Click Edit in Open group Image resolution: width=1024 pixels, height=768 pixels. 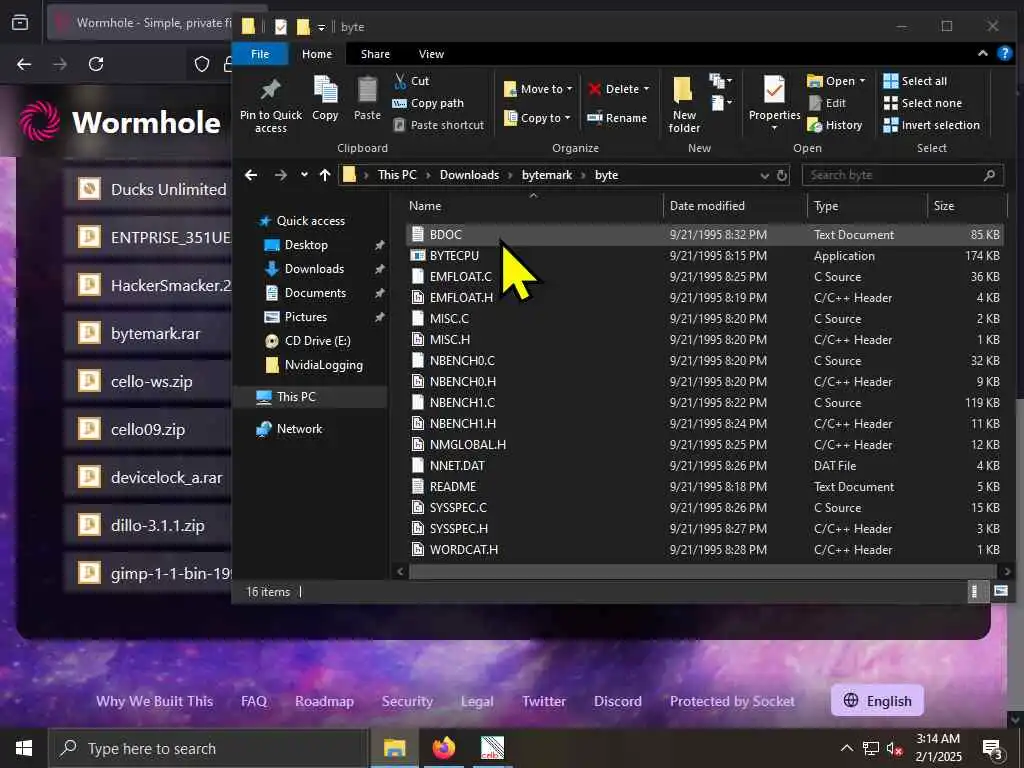pyautogui.click(x=827, y=103)
